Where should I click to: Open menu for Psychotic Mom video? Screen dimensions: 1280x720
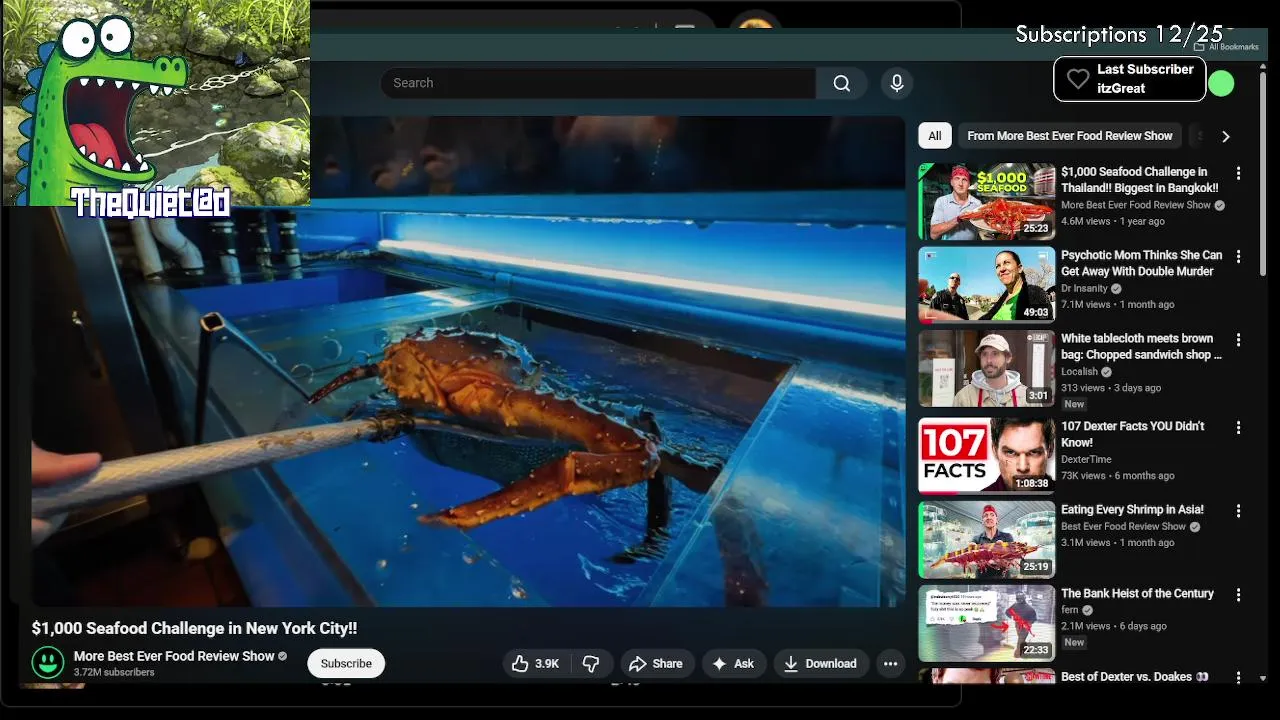pos(1238,257)
